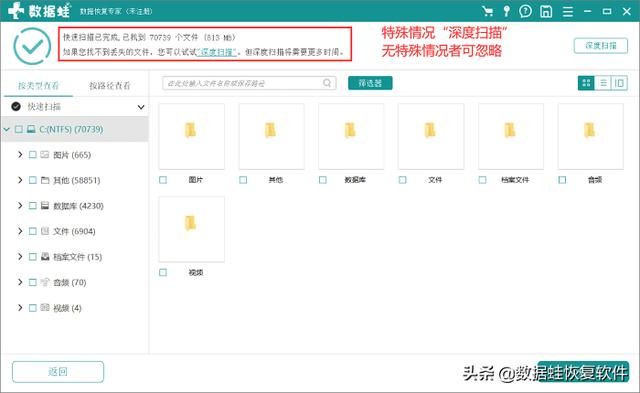Open the 其他 folder thumbnail
The width and height of the screenshot is (640, 393).
coord(271,136)
